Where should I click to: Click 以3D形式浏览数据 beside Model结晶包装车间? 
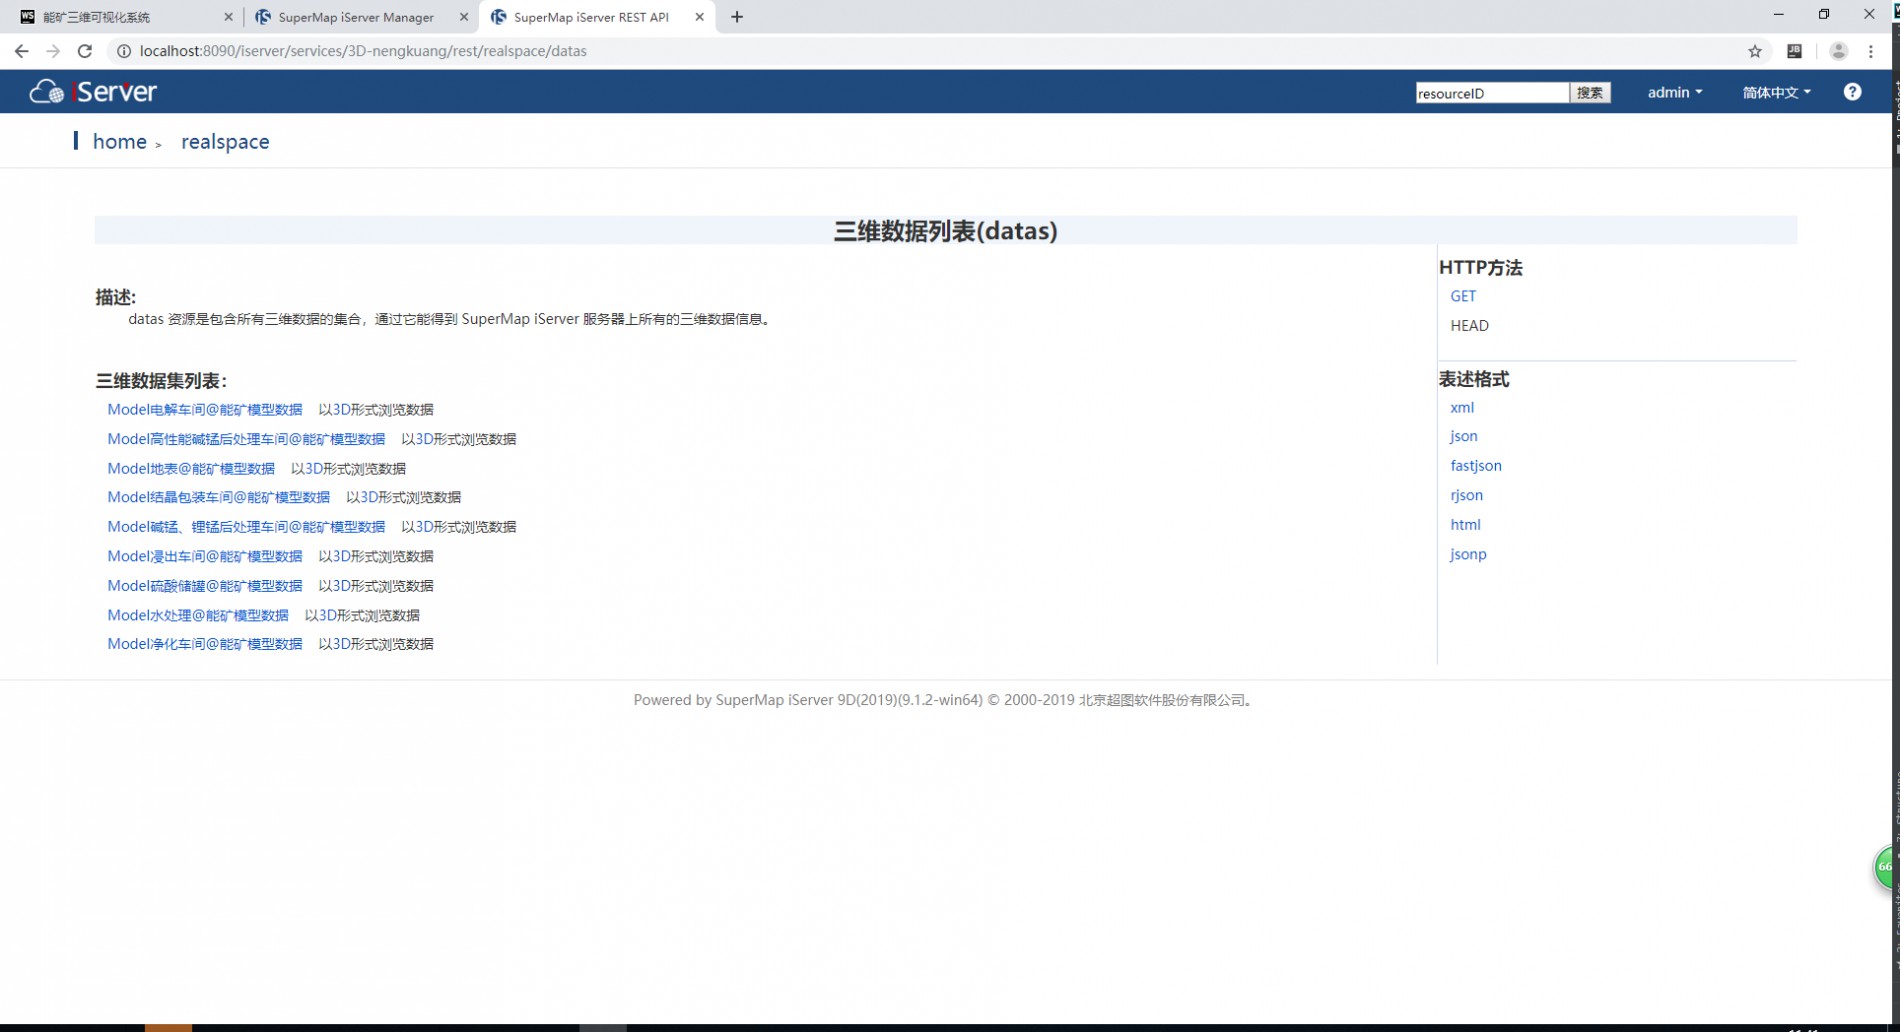403,497
